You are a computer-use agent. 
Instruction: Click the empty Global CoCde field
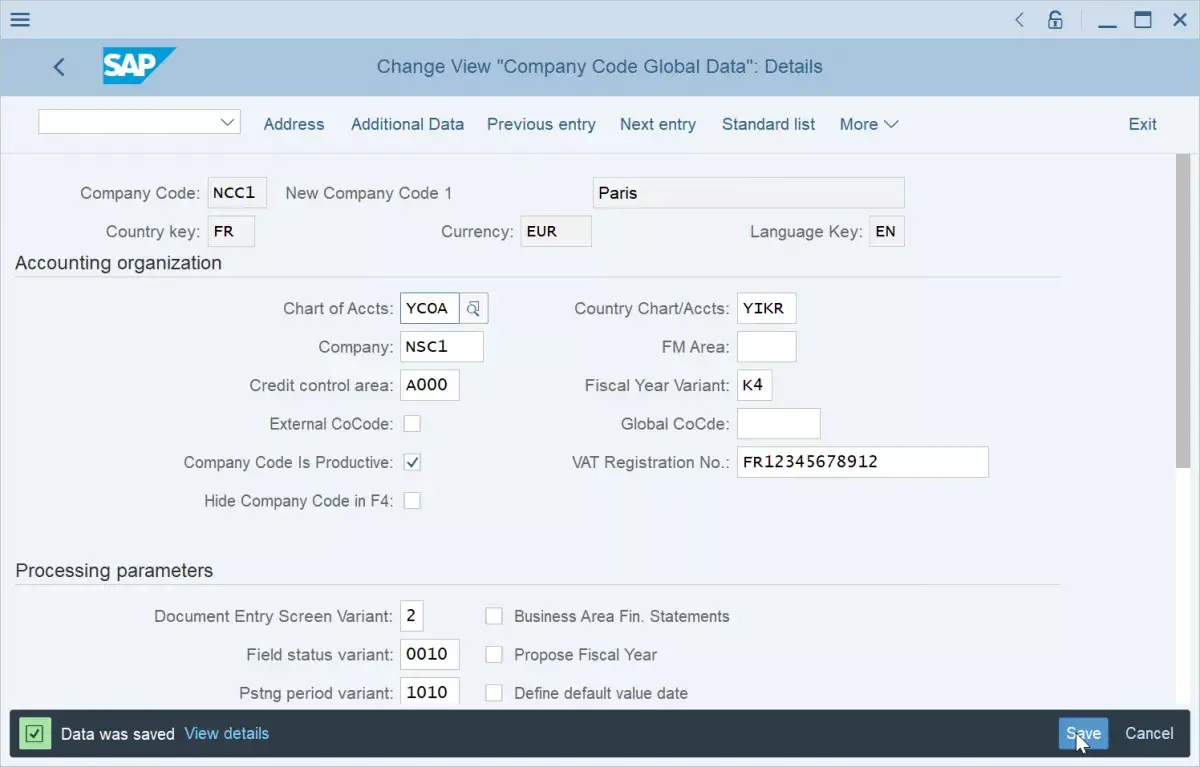[778, 424]
